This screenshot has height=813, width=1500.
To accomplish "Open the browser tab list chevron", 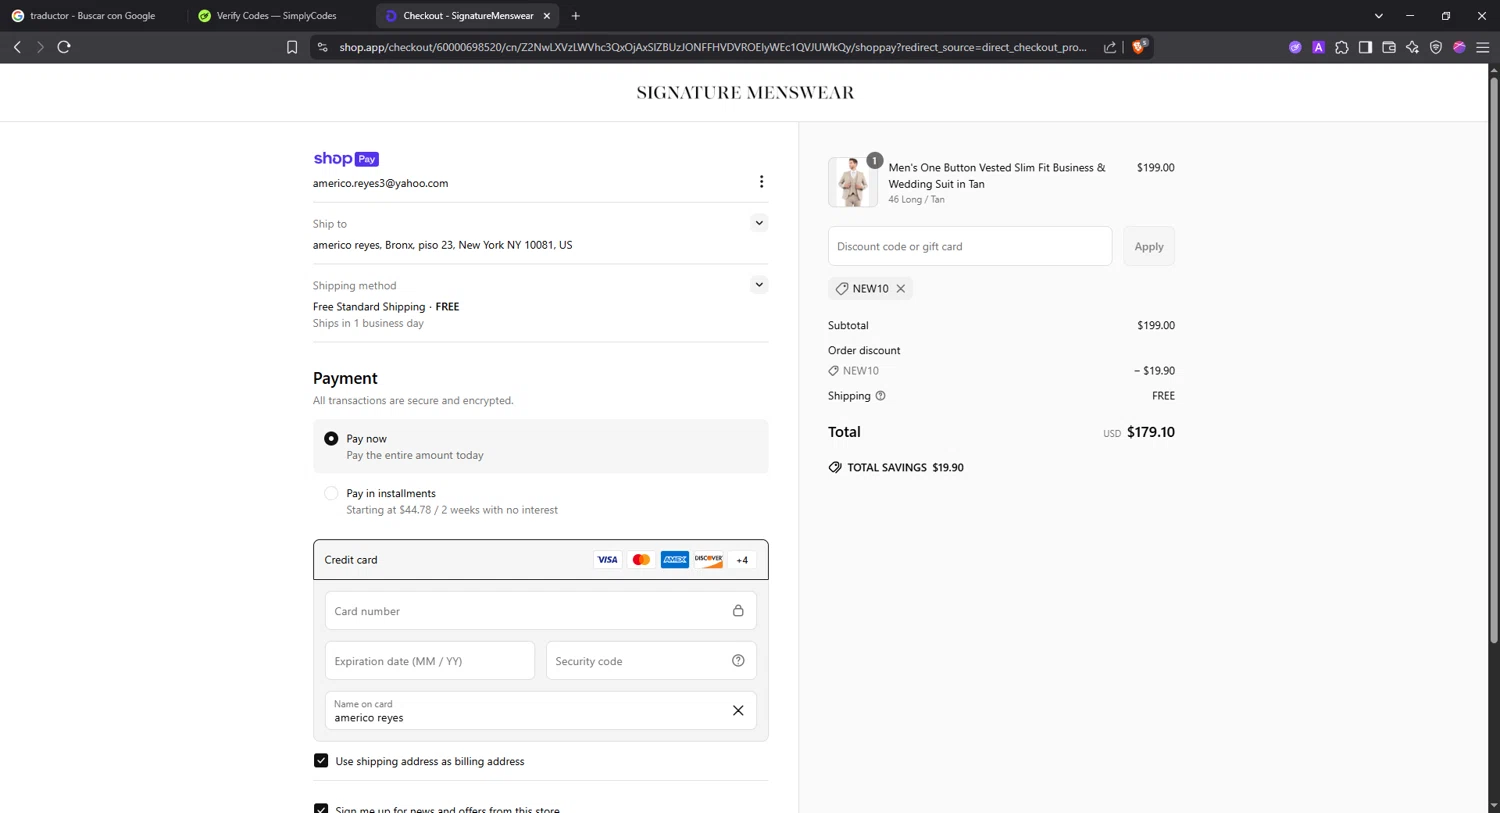I will [x=1378, y=16].
